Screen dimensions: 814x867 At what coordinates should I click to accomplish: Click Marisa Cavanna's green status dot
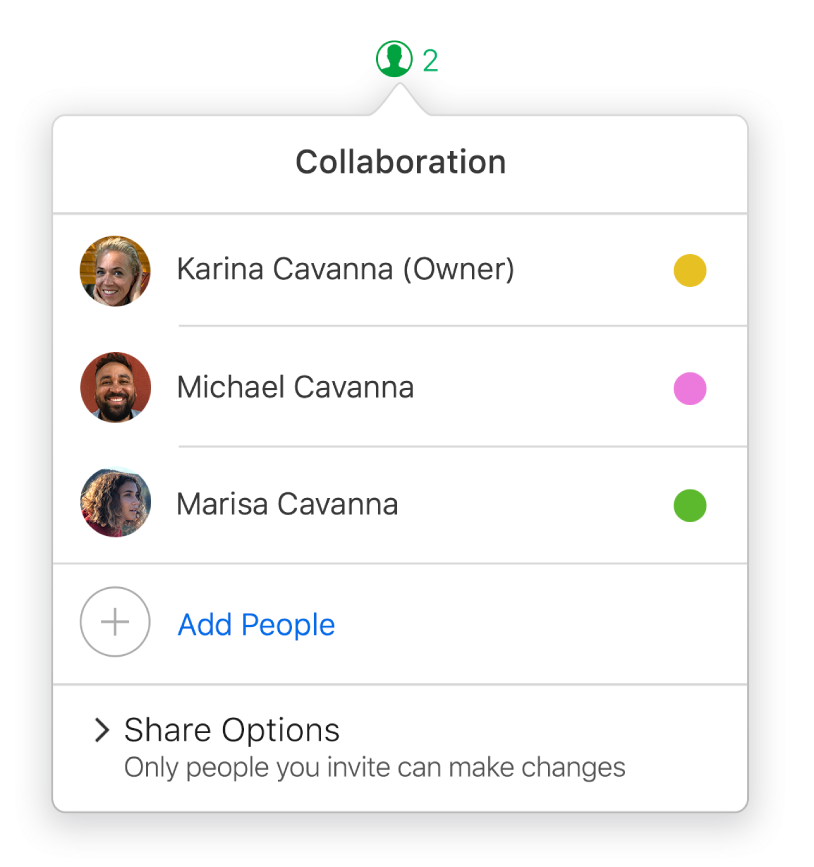tap(689, 505)
